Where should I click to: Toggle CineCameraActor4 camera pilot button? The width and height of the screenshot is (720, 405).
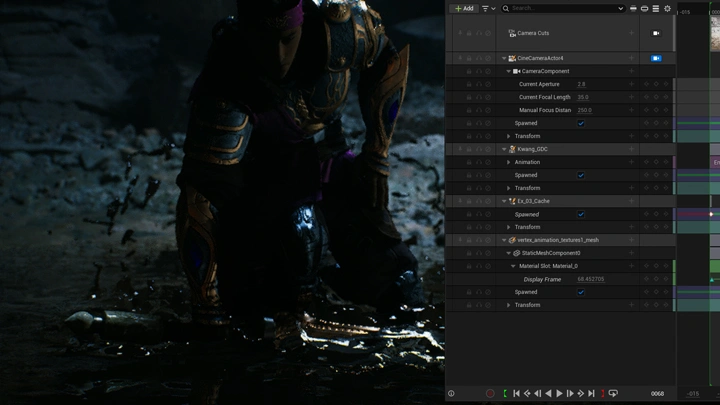tap(656, 58)
